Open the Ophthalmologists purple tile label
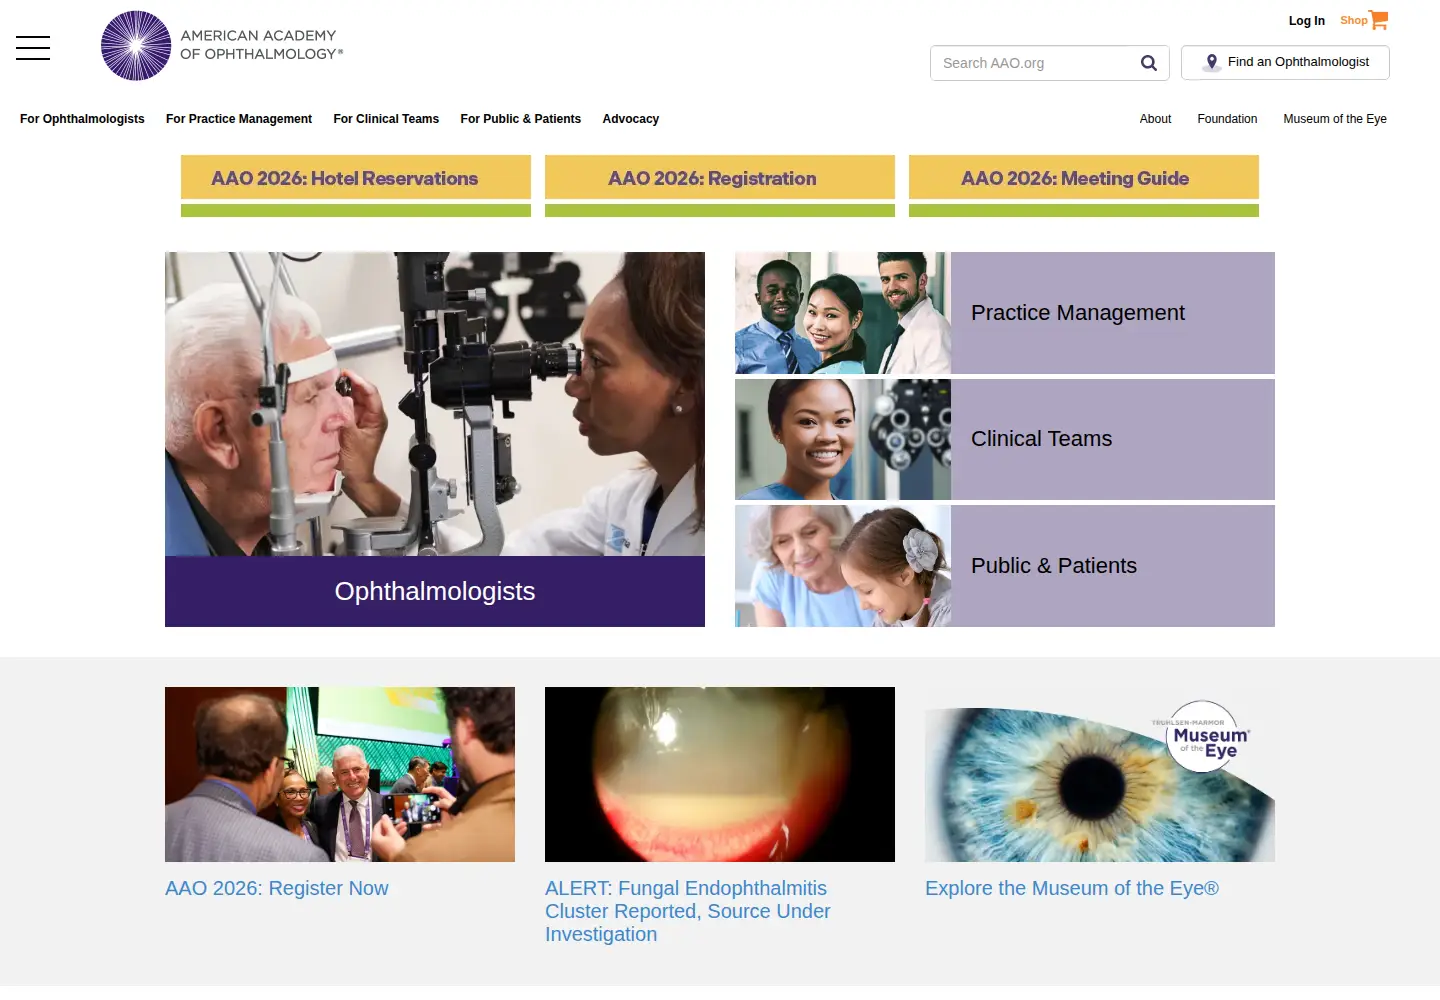The image size is (1440, 1000). [x=435, y=591]
